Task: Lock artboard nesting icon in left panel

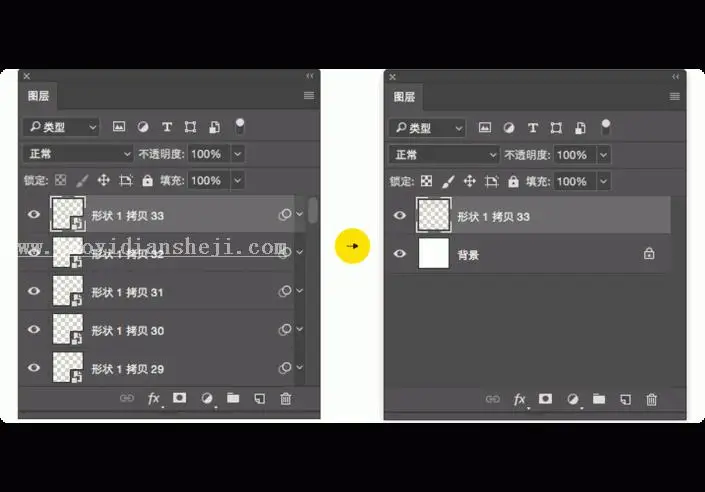Action: tap(125, 180)
